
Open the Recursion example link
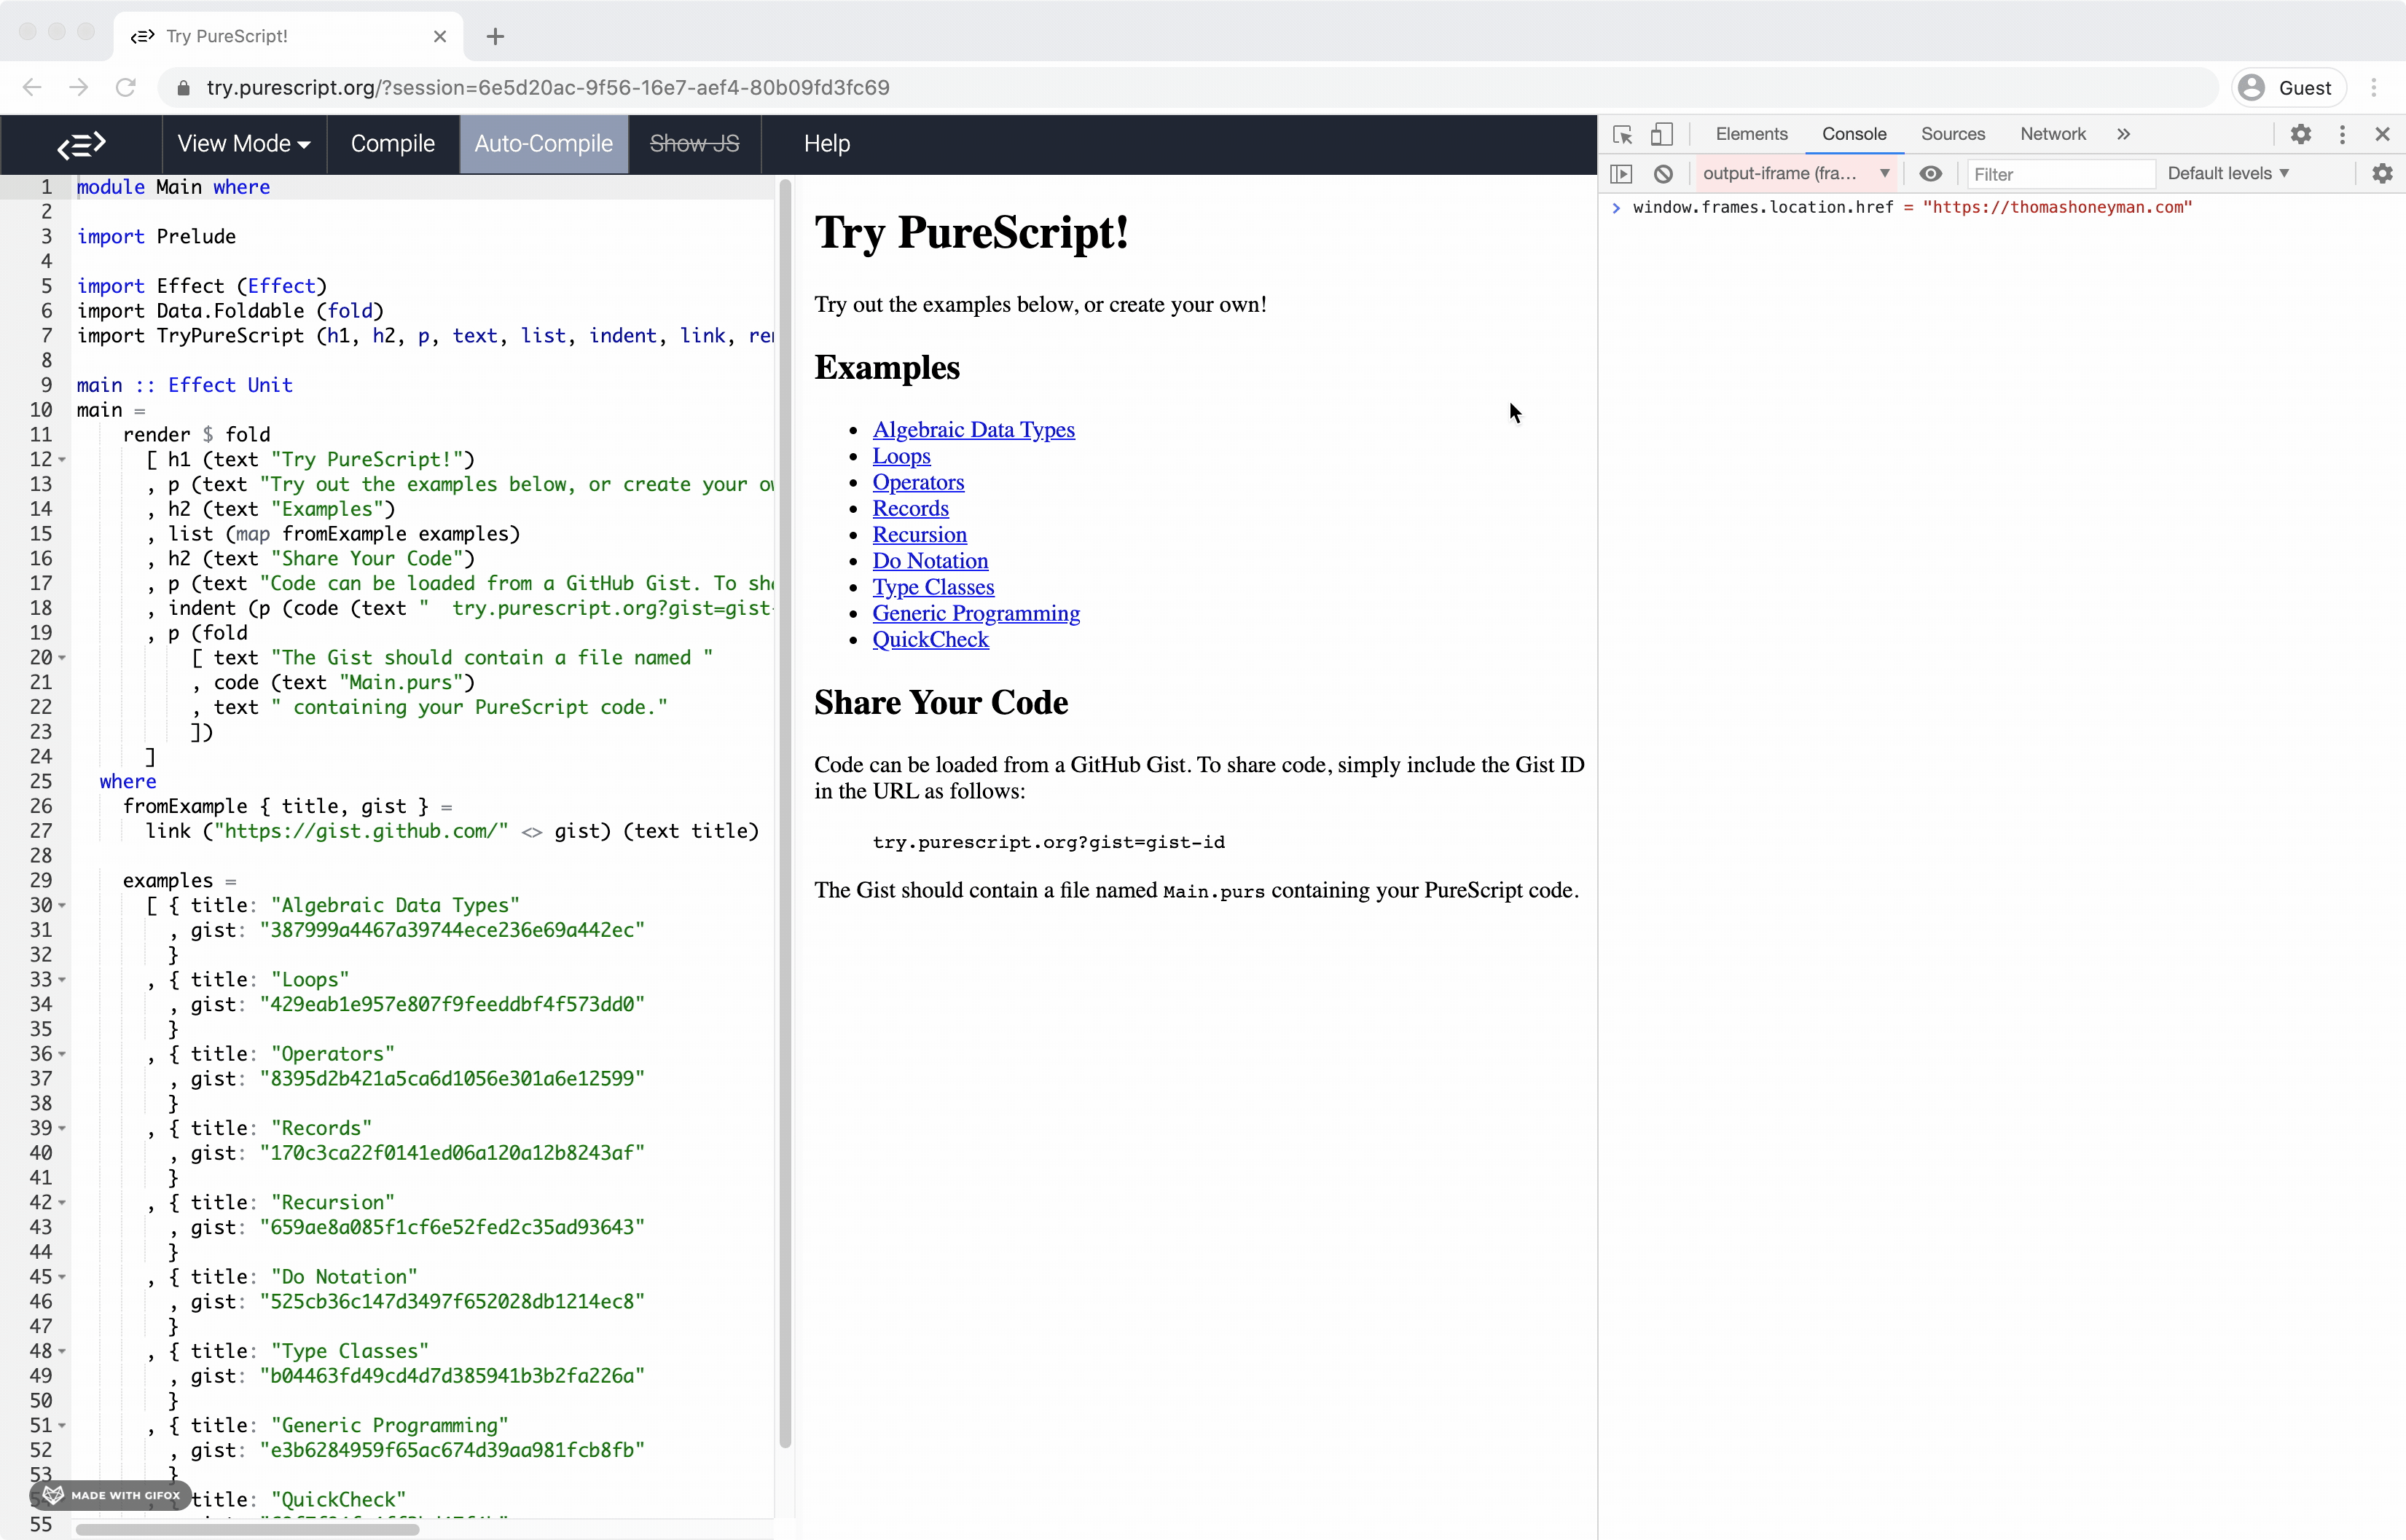point(919,534)
